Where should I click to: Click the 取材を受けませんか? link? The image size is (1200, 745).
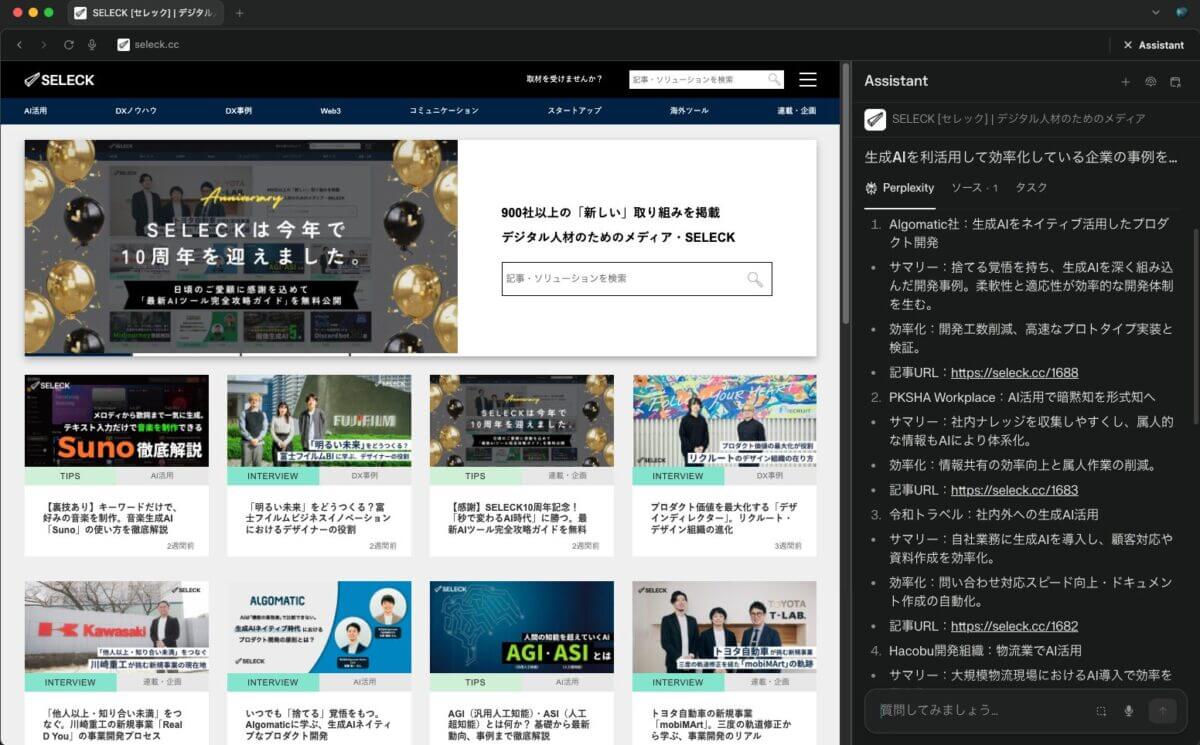(x=565, y=79)
